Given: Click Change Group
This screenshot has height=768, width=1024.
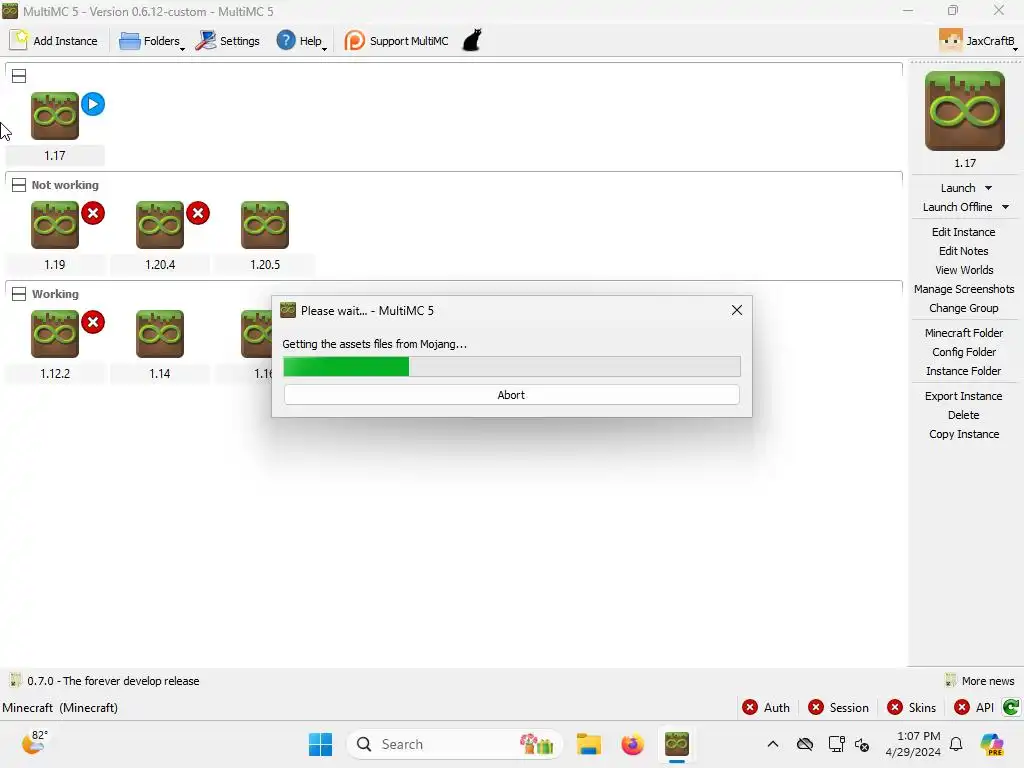Looking at the screenshot, I should tap(963, 308).
